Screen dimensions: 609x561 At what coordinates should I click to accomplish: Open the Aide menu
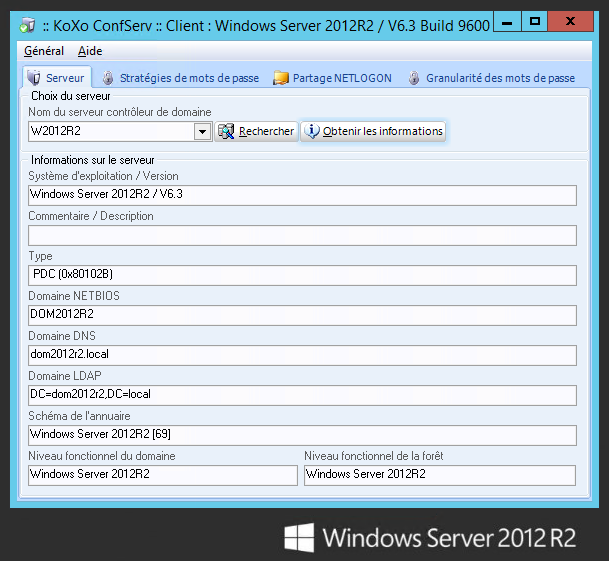coord(90,51)
